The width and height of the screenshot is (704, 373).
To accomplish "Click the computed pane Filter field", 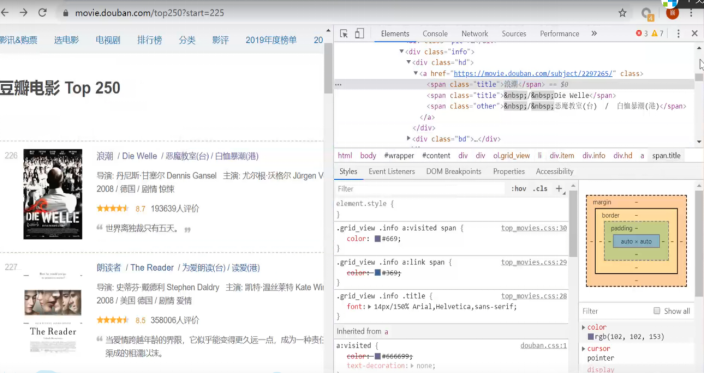I will pyautogui.click(x=615, y=311).
